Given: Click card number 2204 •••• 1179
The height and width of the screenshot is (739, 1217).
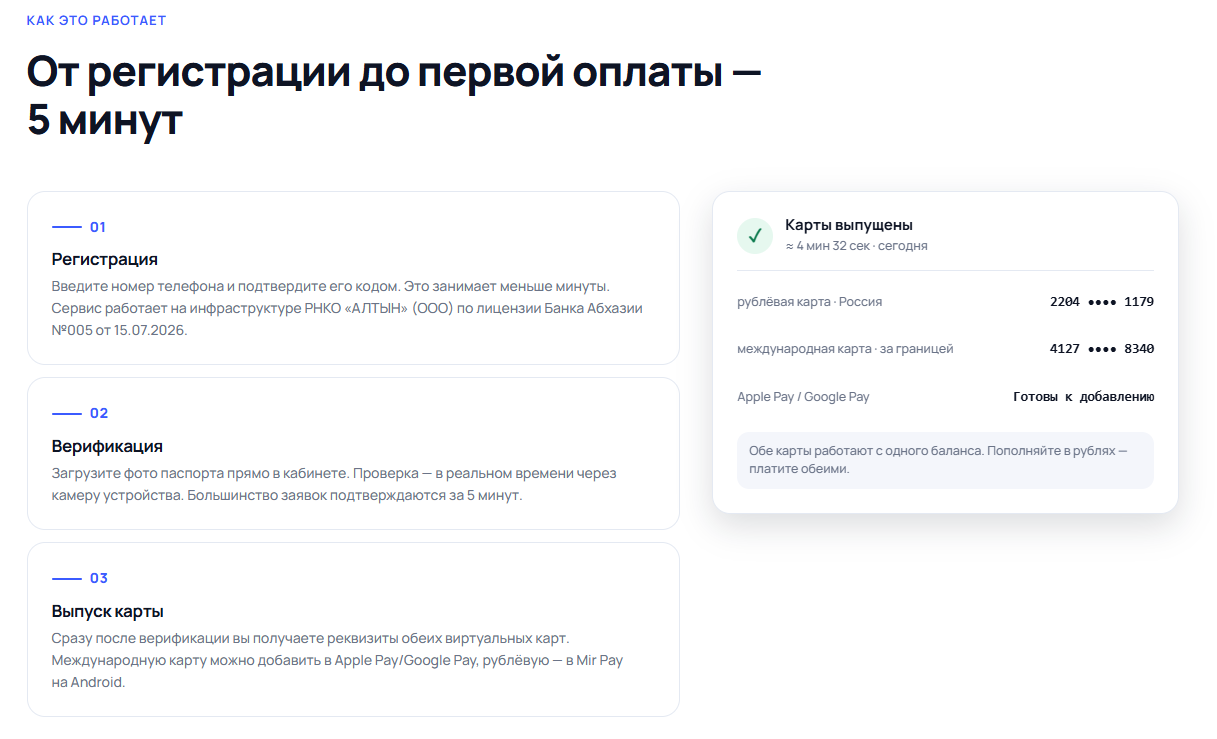Looking at the screenshot, I should coord(1102,301).
